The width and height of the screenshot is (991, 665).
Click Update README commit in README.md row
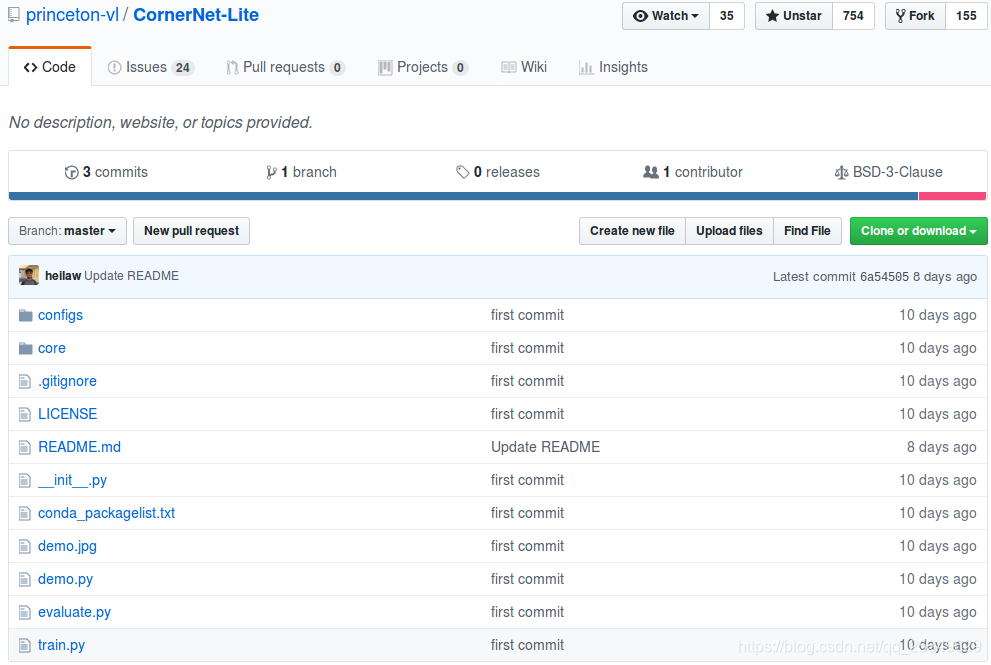coord(545,447)
